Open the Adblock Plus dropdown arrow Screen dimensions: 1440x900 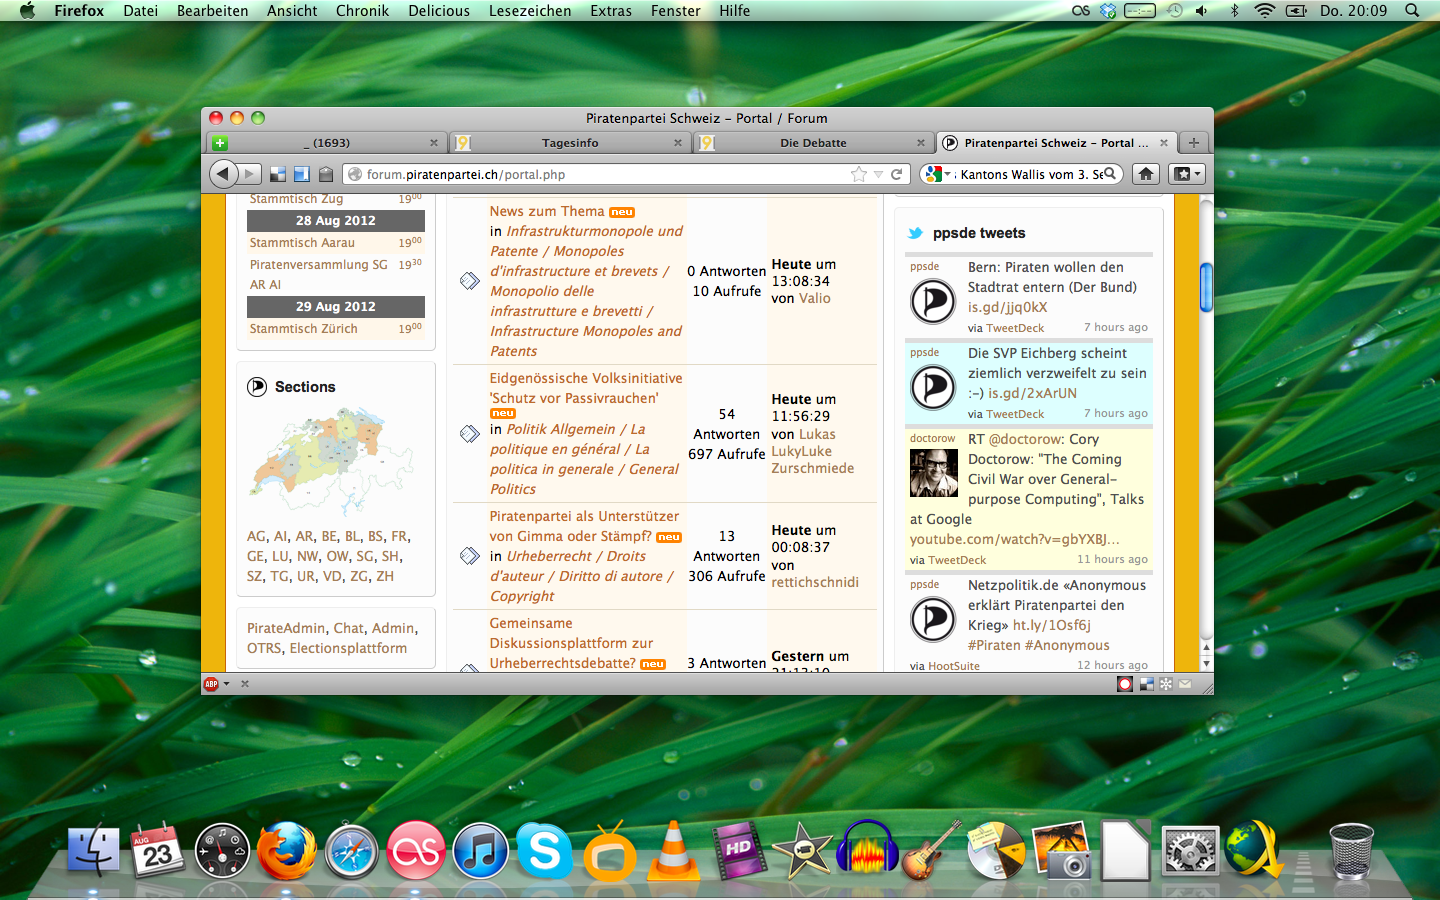(x=227, y=684)
